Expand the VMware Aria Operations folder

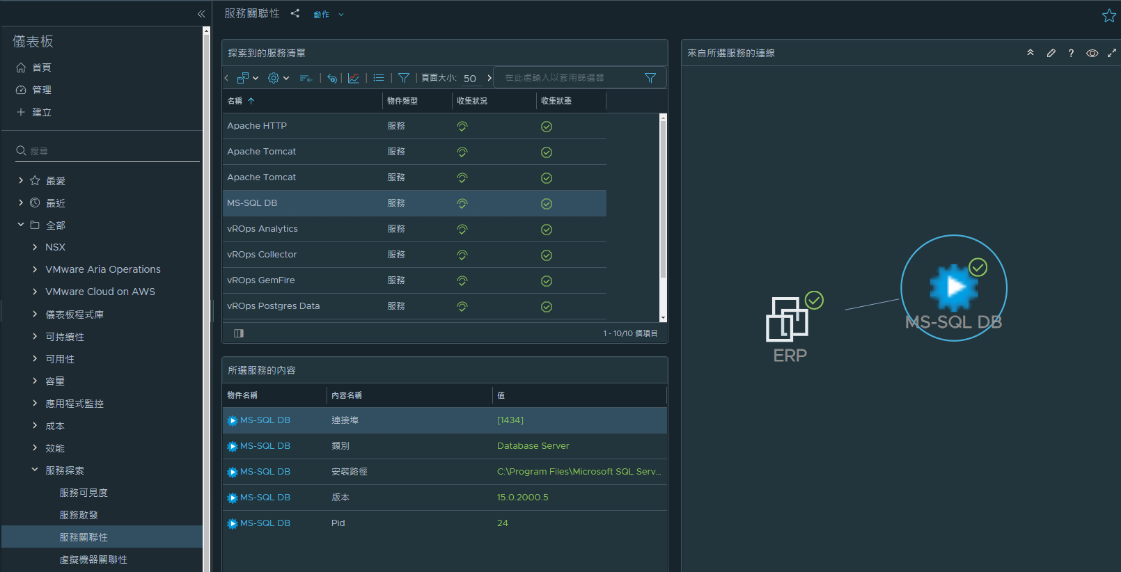pos(35,270)
